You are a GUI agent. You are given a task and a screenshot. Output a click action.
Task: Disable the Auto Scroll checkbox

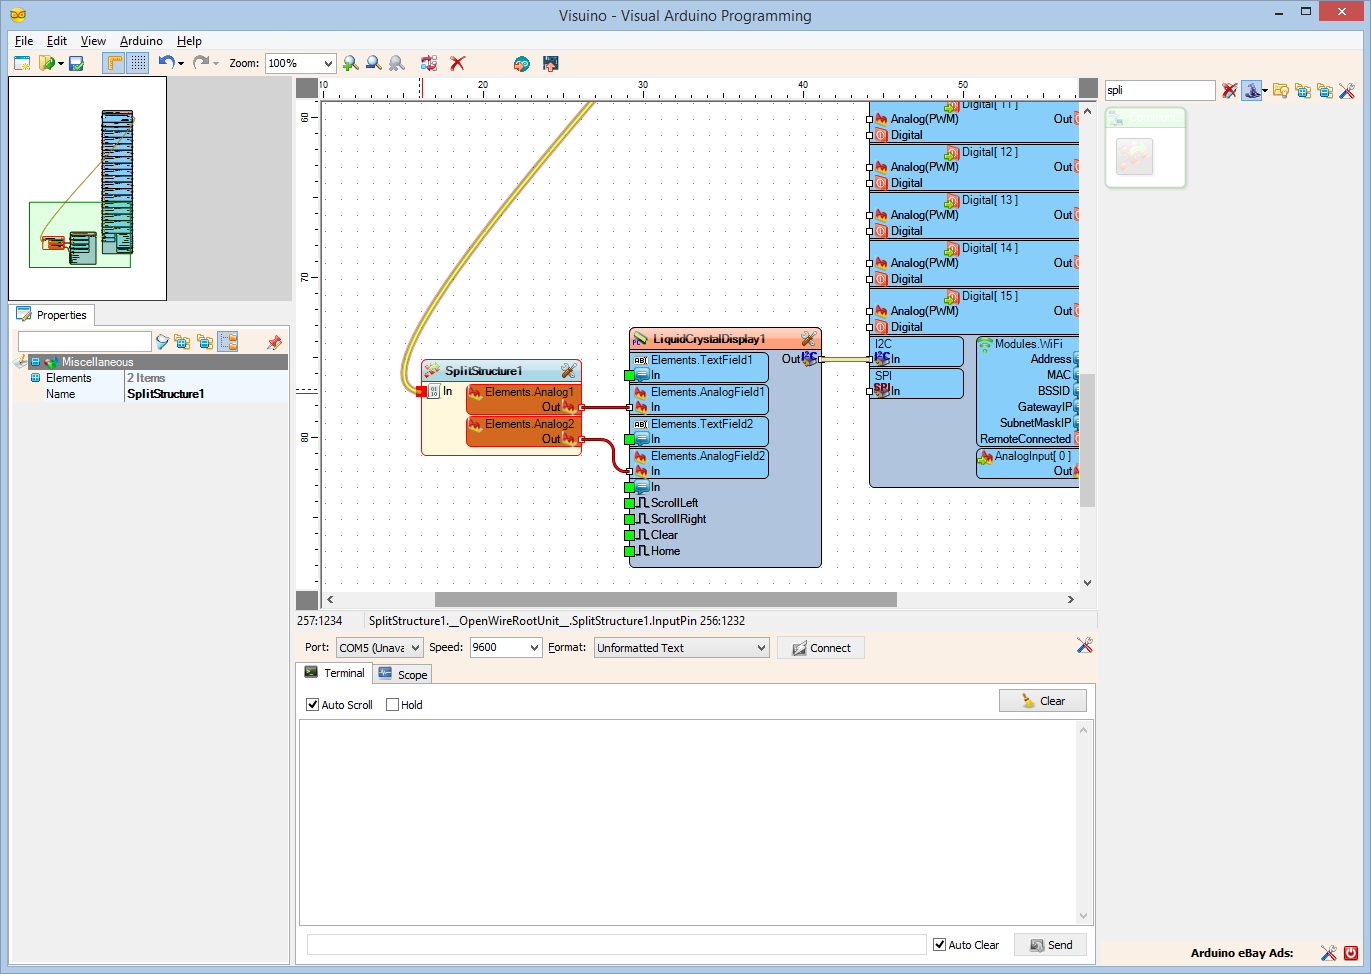click(313, 705)
